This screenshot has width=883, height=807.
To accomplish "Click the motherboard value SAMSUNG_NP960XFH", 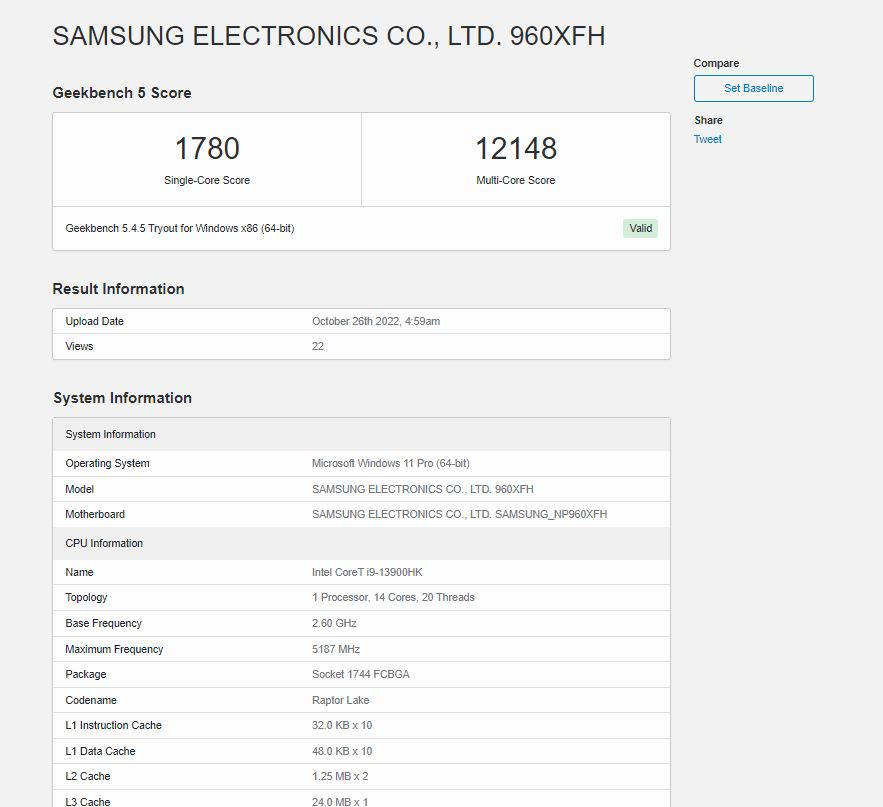I will coord(459,514).
